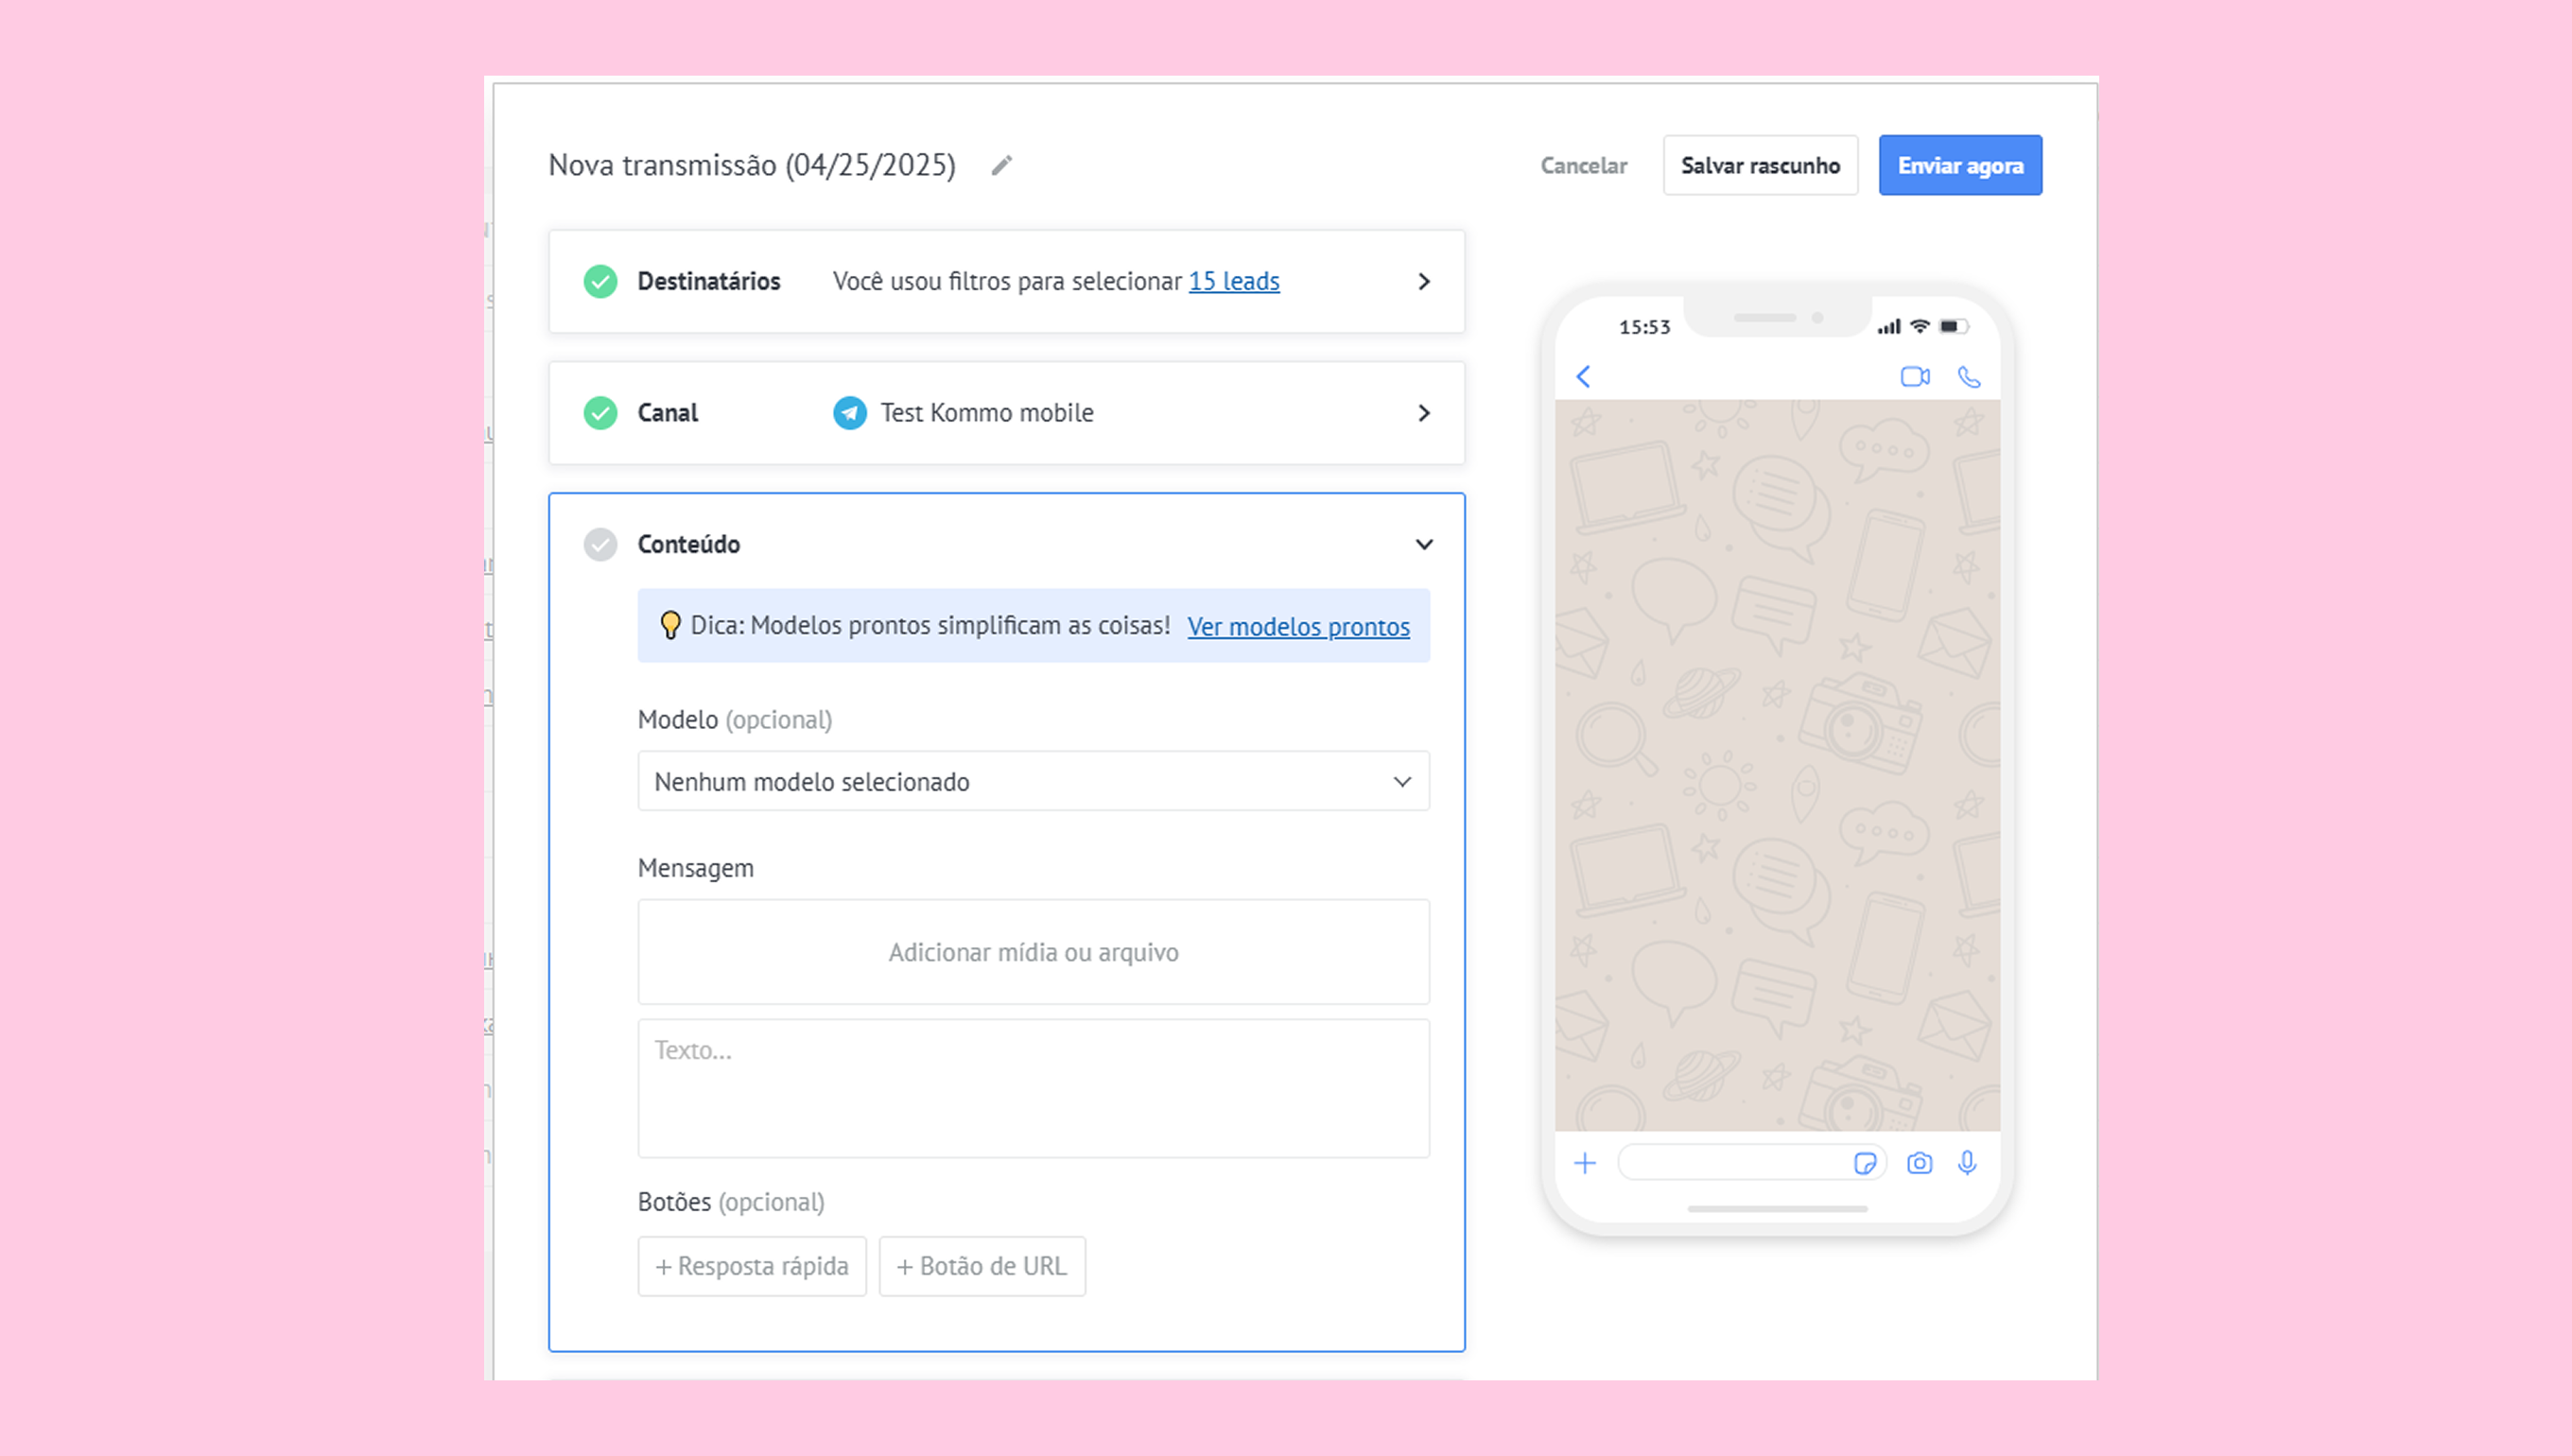Viewport: 2572px width, 1456px height.
Task: Tap the sticker icon in preview input
Action: [x=1864, y=1163]
